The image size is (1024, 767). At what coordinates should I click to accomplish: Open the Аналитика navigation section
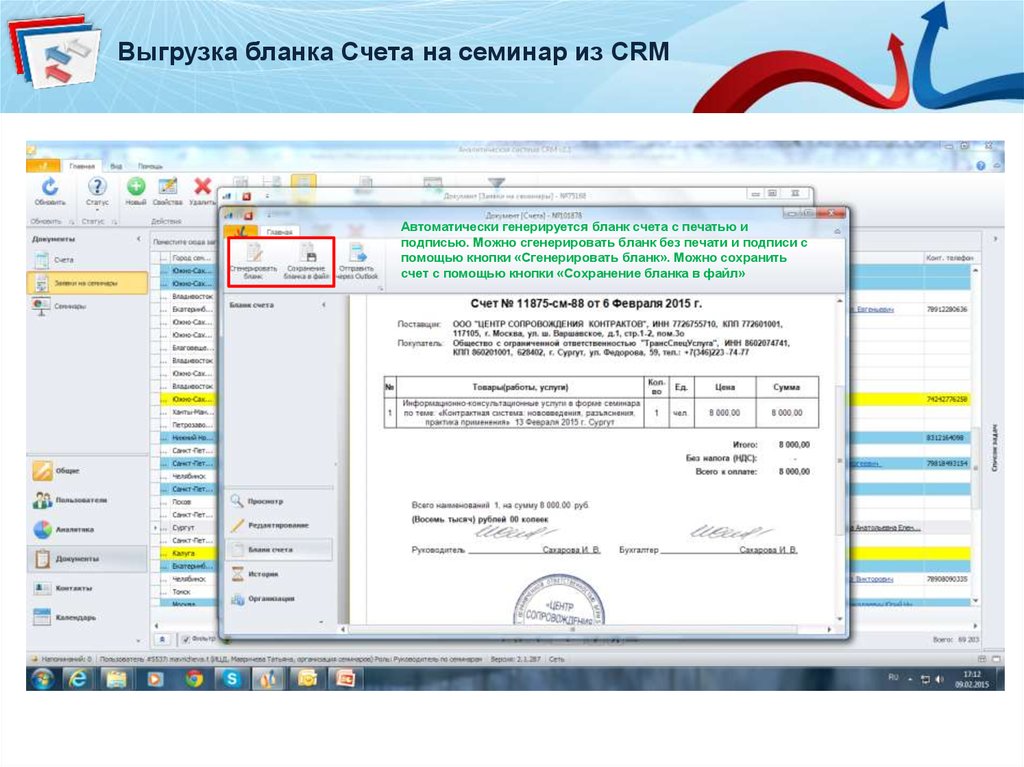coord(74,530)
